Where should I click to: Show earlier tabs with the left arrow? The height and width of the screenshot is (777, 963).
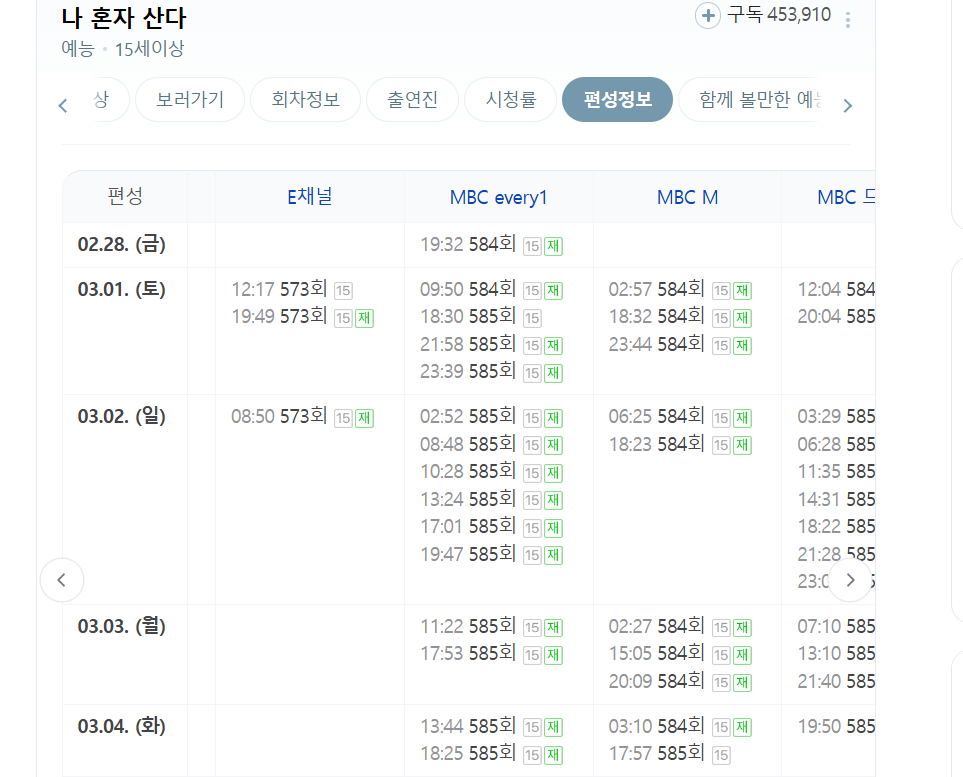[63, 106]
